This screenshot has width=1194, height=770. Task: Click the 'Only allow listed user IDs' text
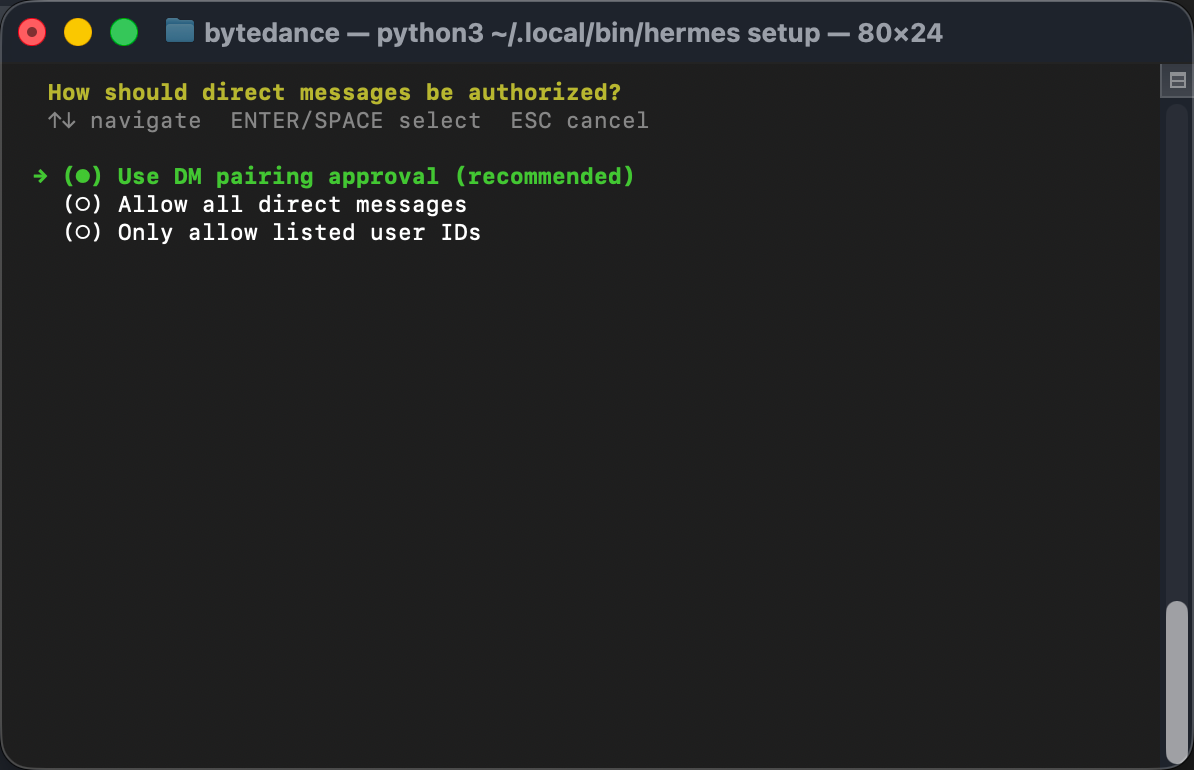pyautogui.click(x=299, y=233)
